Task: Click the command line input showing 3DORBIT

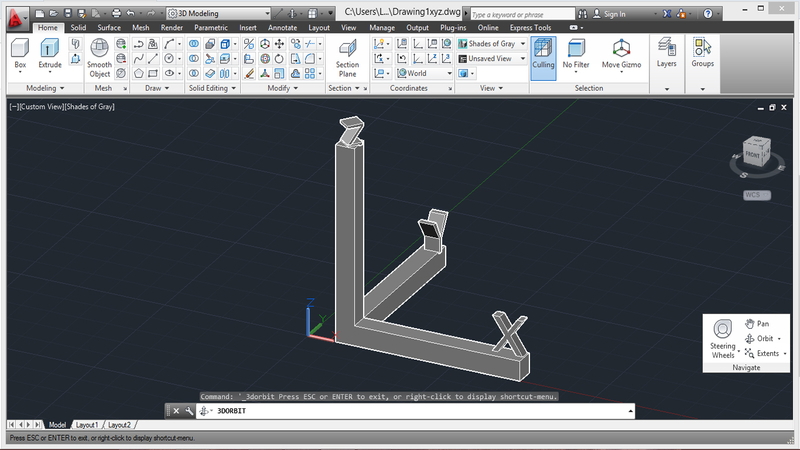Action: pos(415,411)
